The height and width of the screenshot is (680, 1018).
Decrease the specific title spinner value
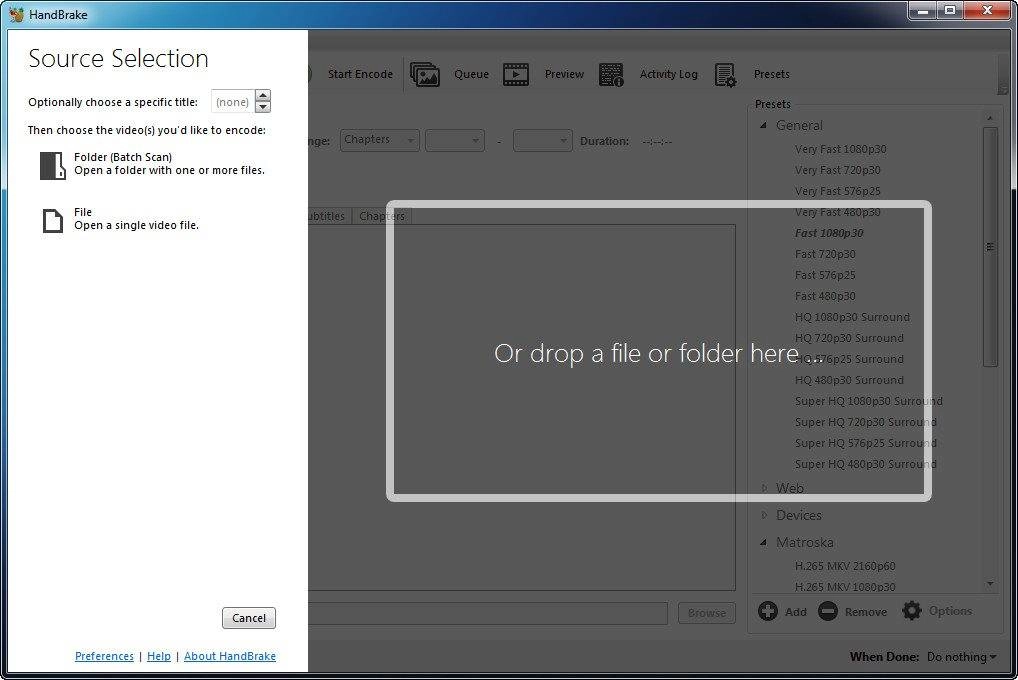(263, 107)
